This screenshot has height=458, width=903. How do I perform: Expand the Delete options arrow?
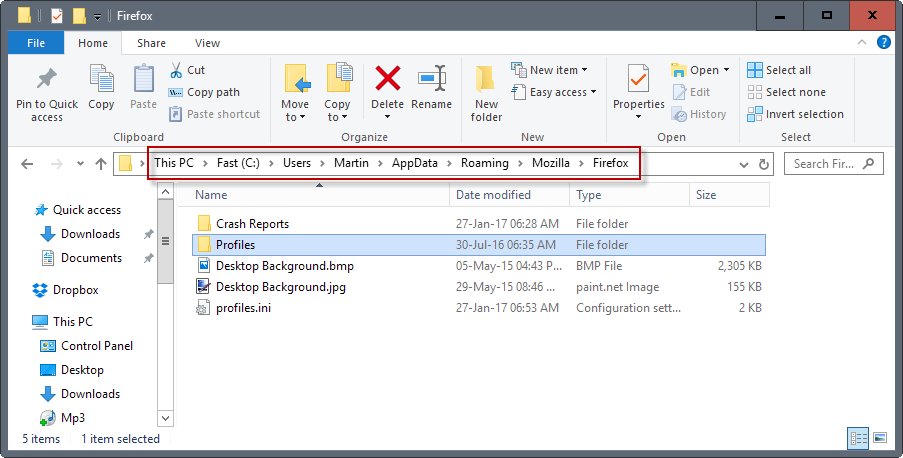(x=388, y=117)
